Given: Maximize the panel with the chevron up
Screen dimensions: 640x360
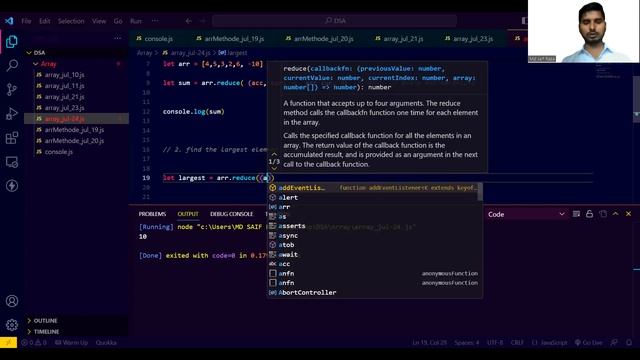Looking at the screenshot, I should tap(616, 214).
